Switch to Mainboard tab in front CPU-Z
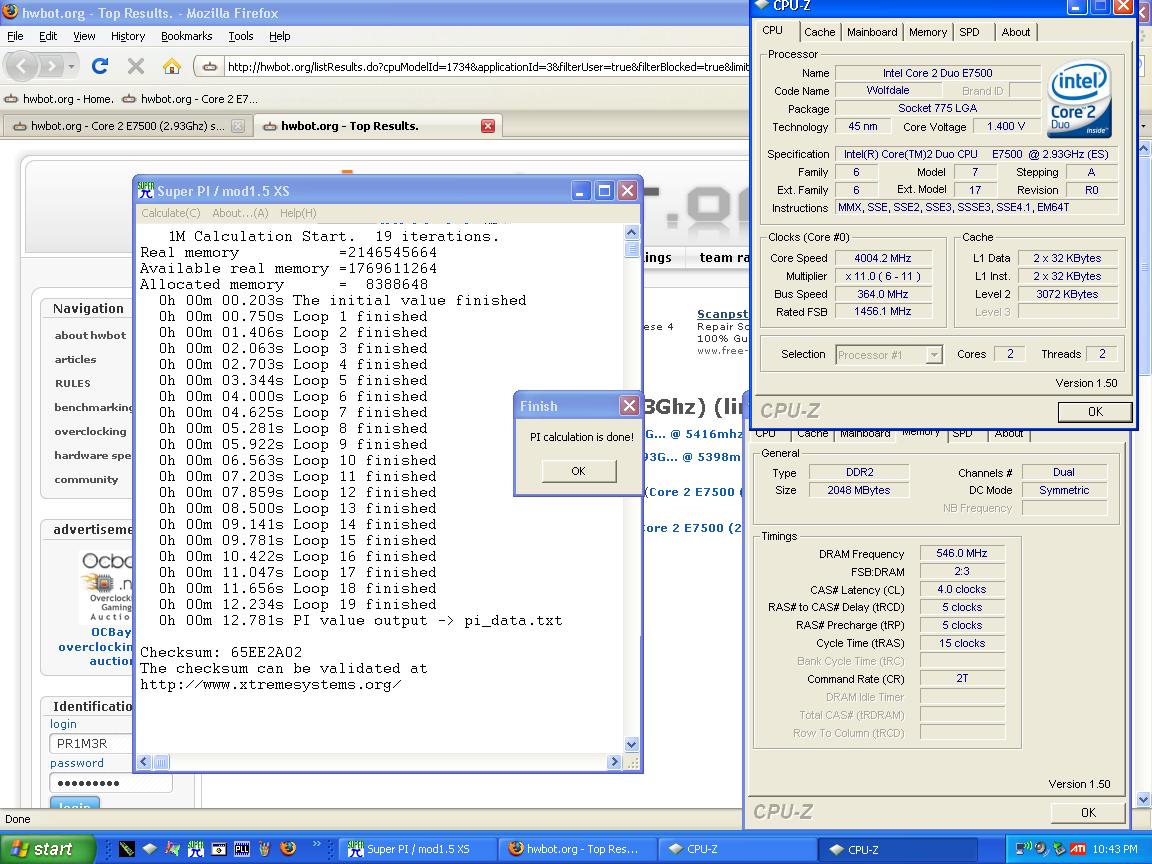The height and width of the screenshot is (864, 1152). pyautogui.click(x=872, y=32)
